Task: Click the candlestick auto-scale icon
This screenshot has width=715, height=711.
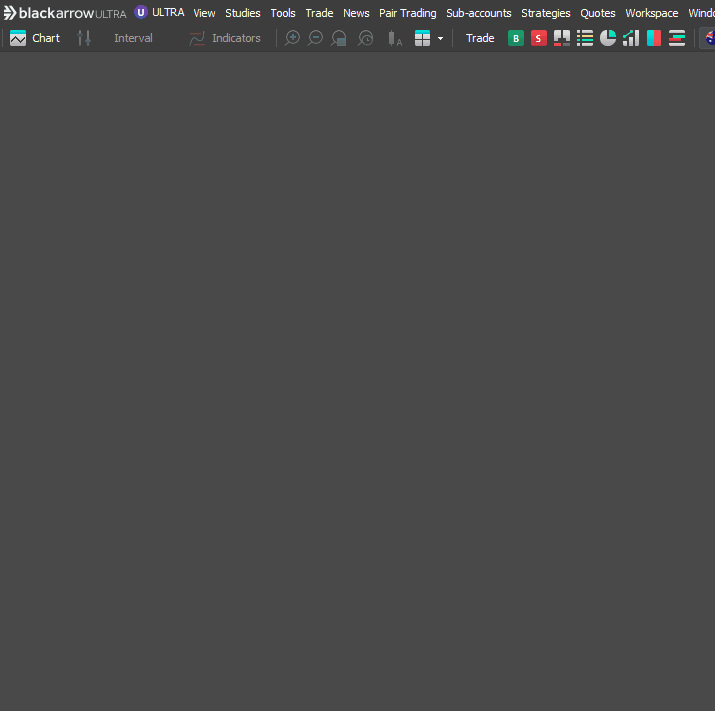Action: (395, 38)
